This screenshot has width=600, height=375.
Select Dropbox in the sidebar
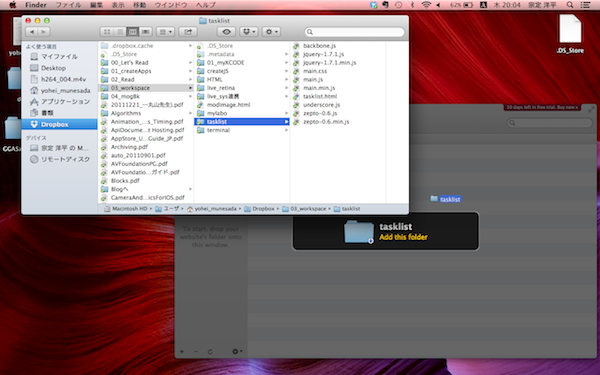[x=59, y=124]
